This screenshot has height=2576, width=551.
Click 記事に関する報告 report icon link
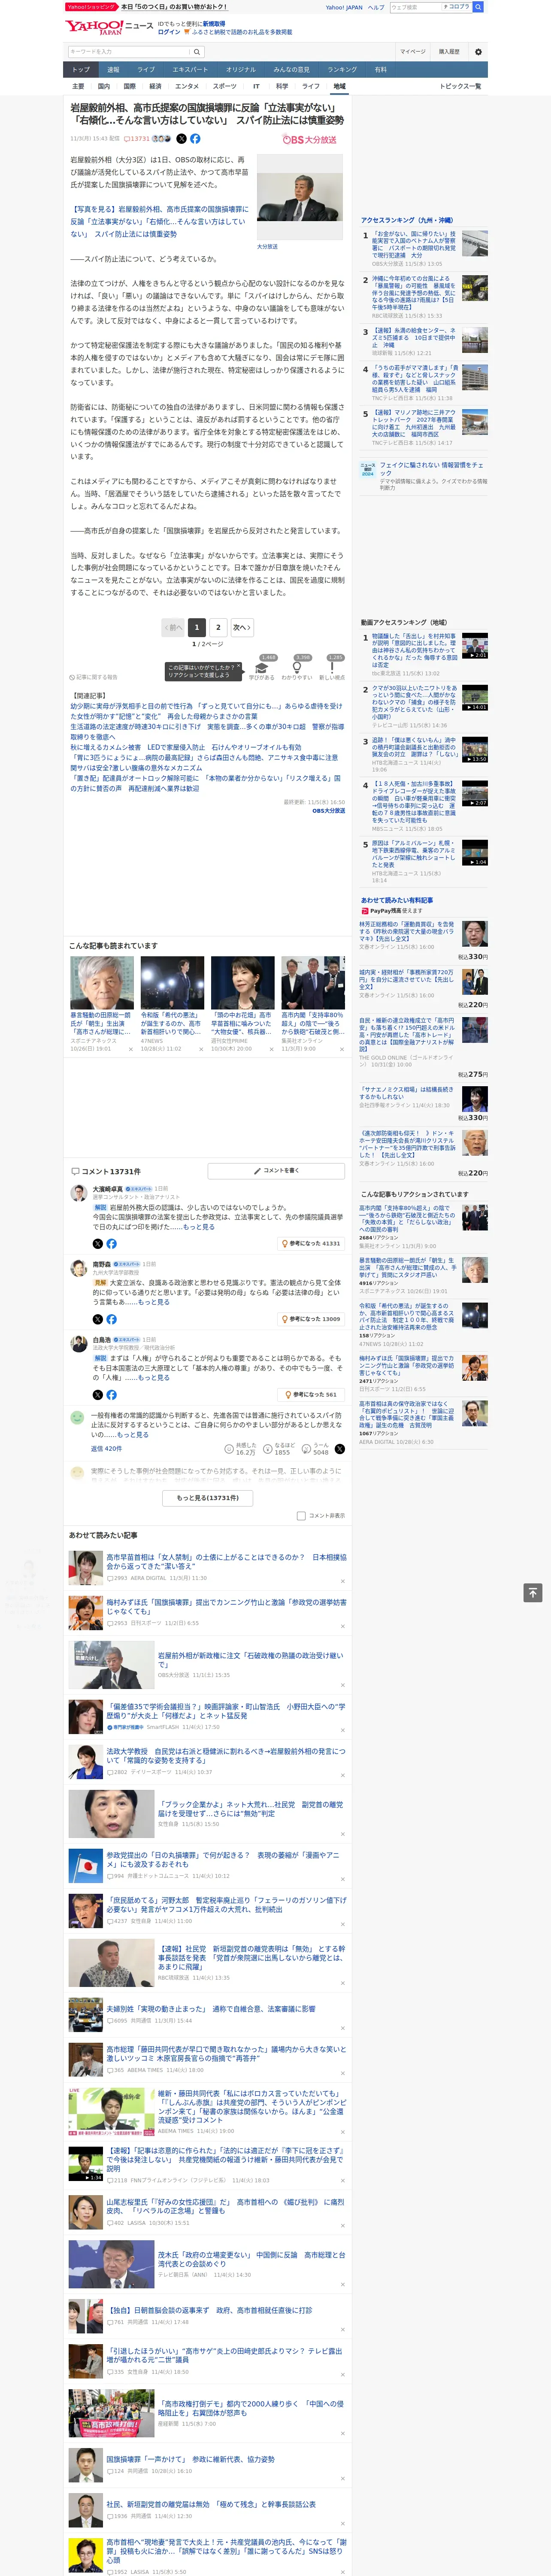pos(94,677)
